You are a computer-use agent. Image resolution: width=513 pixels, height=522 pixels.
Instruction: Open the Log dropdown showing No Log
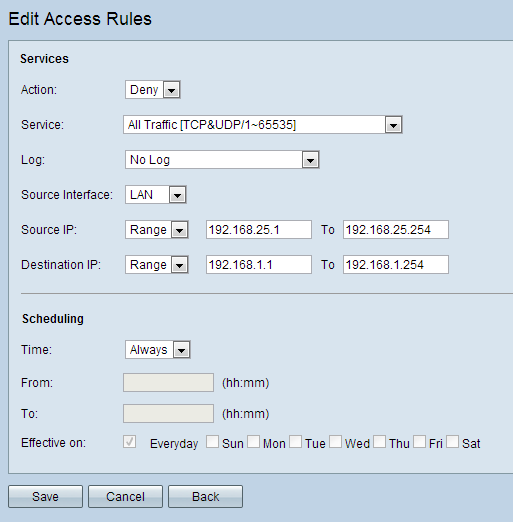coord(222,160)
